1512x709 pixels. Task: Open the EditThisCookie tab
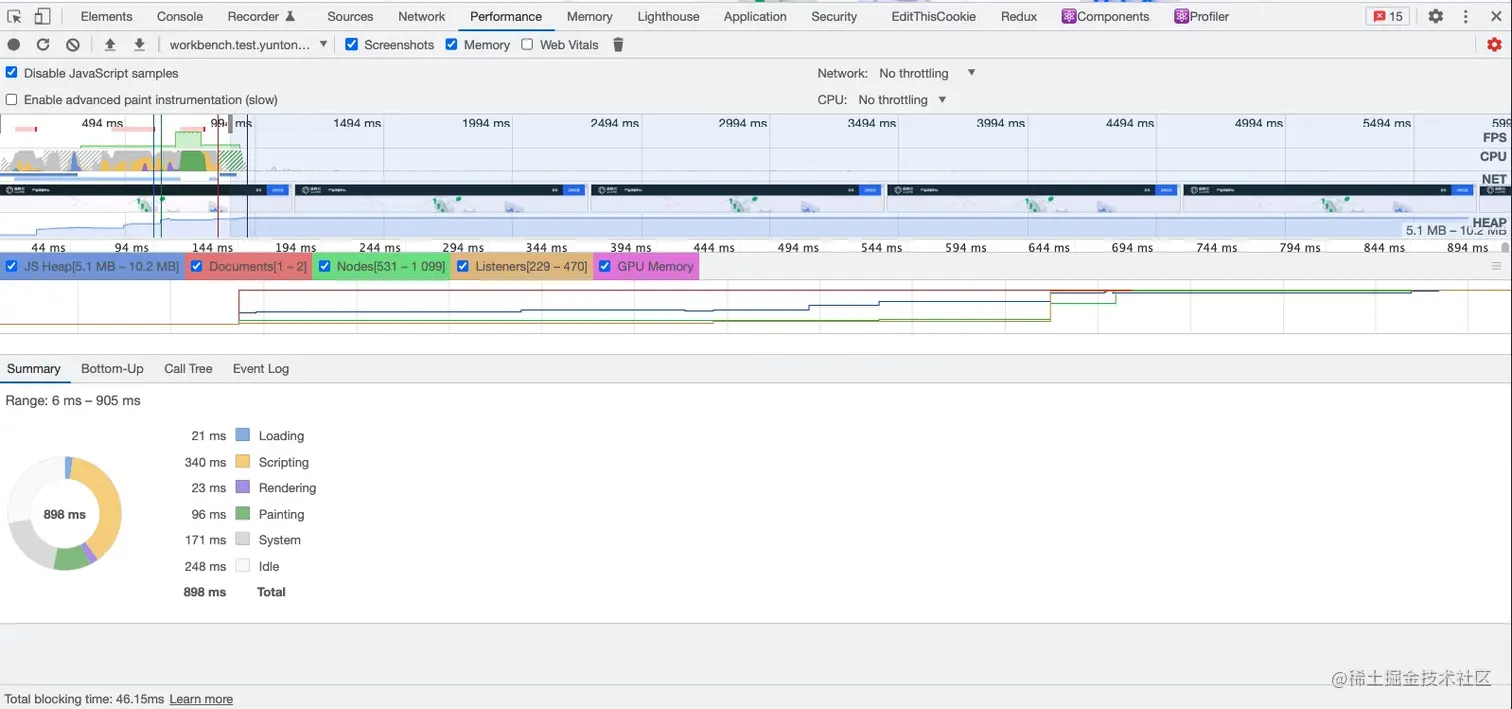(x=933, y=16)
